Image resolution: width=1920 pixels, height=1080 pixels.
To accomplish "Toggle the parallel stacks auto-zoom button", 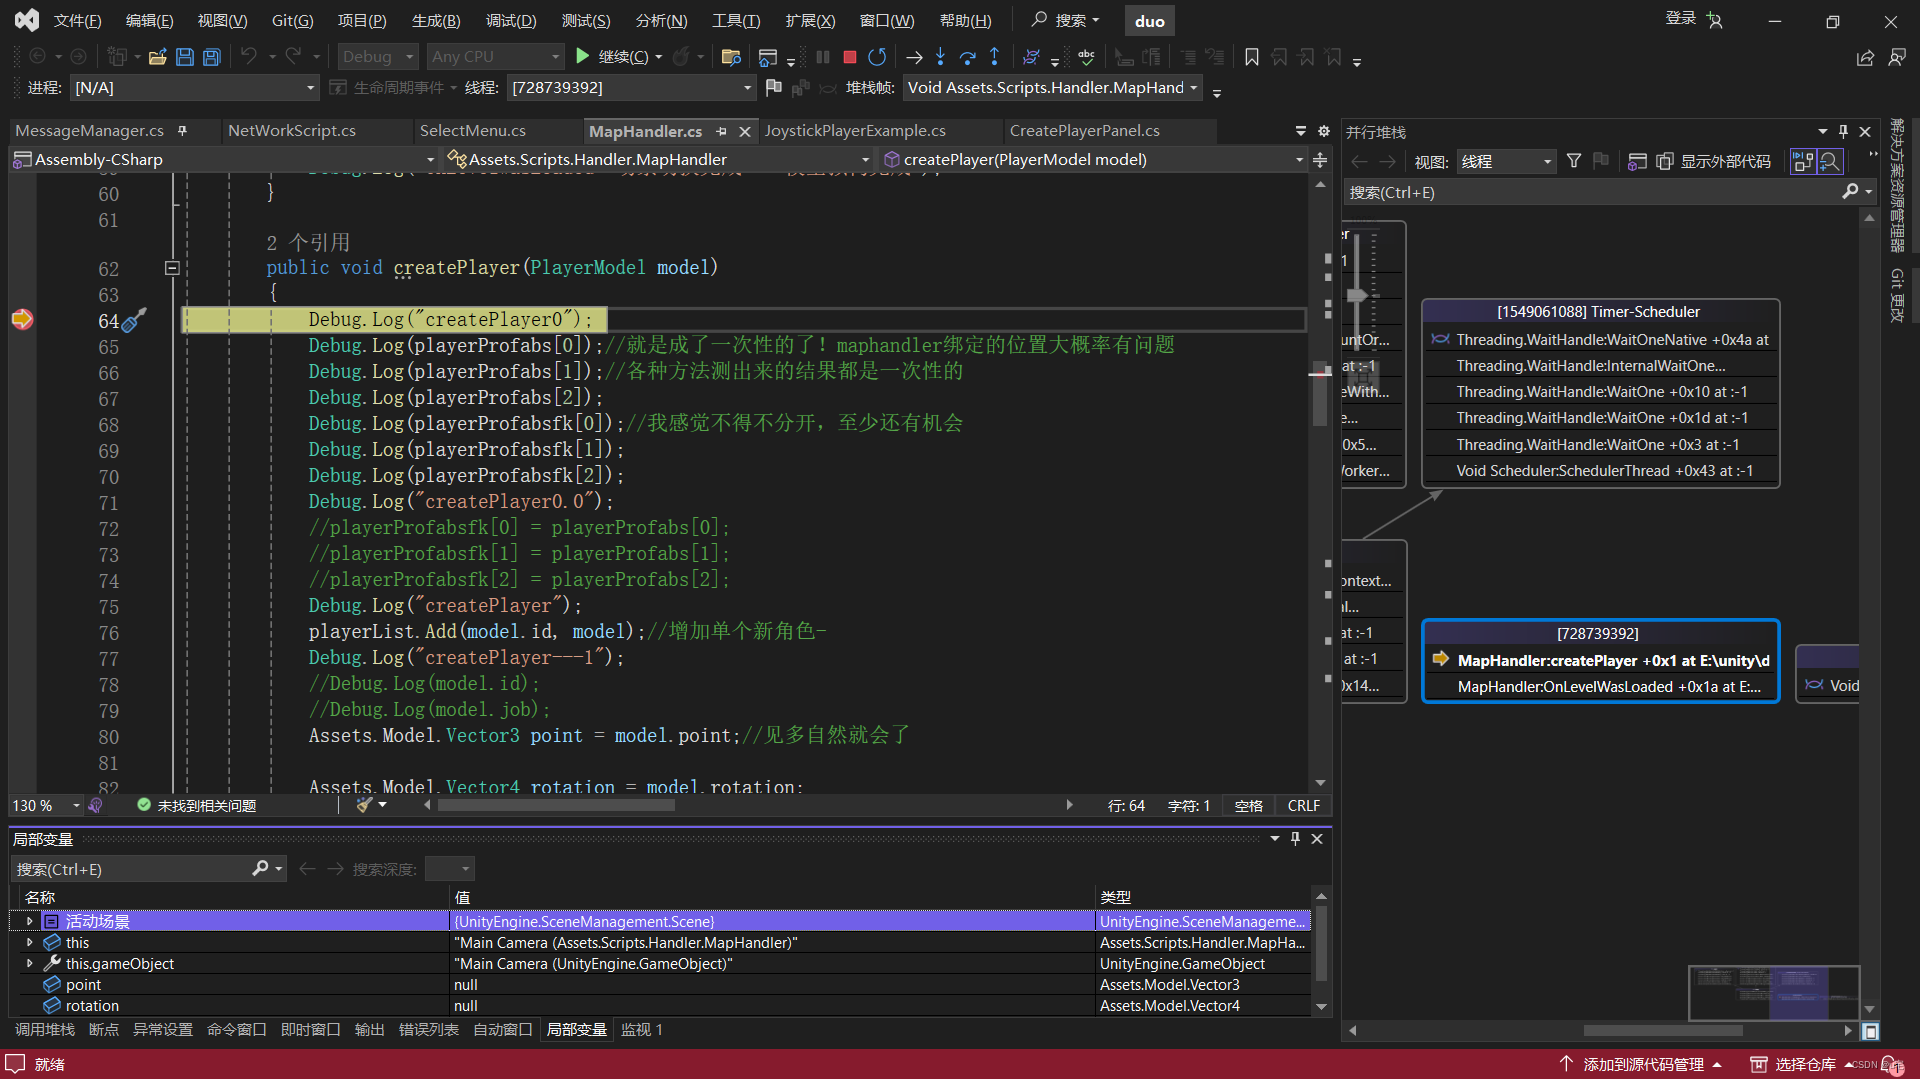I will tap(1803, 161).
